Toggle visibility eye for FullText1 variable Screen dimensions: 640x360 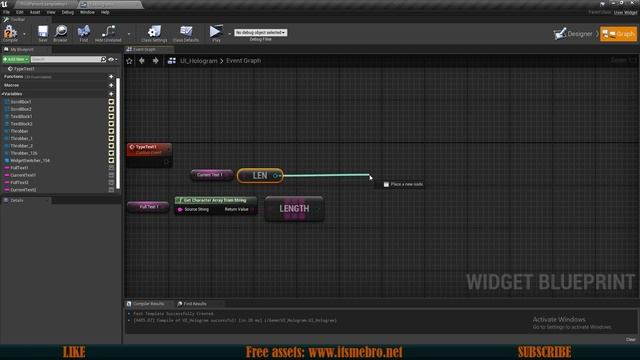pyautogui.click(x=111, y=168)
